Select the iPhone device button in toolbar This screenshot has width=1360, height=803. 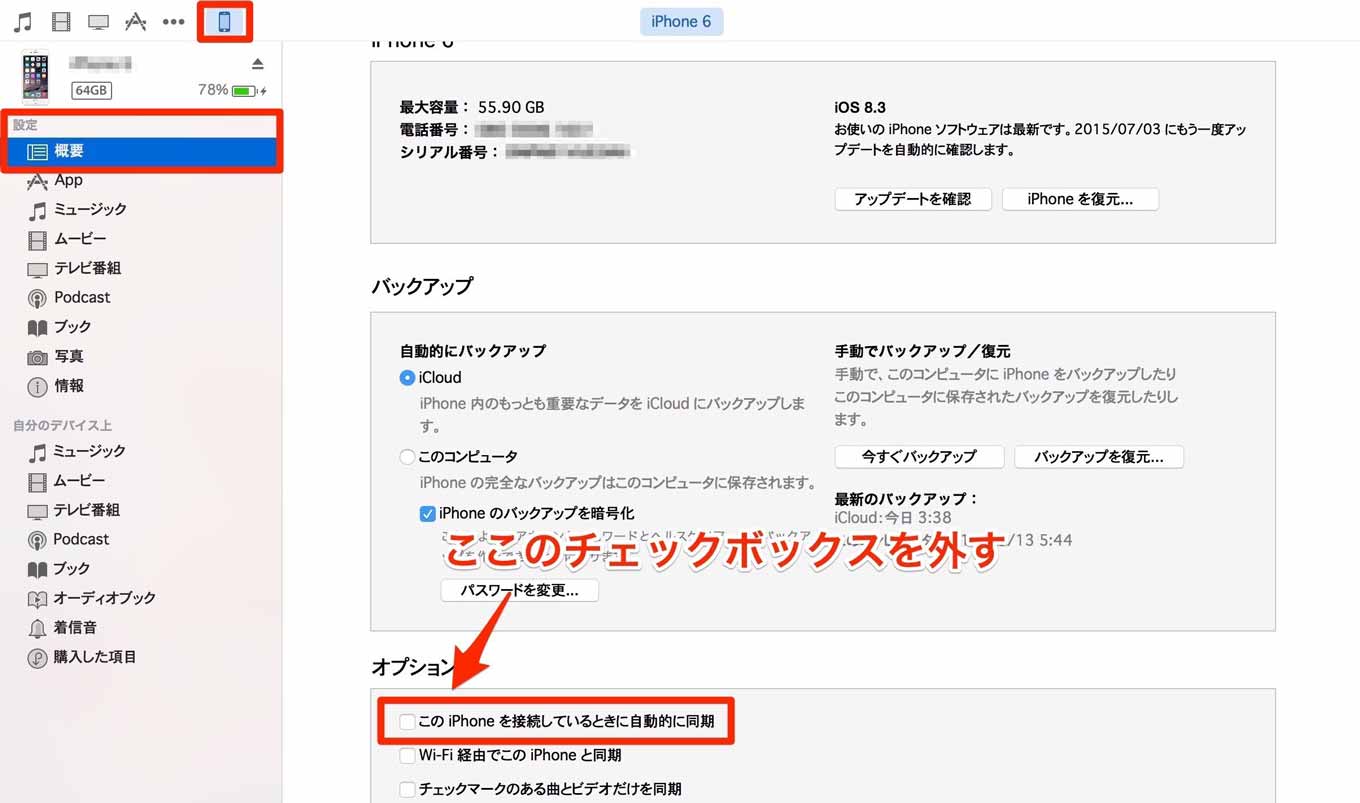coord(224,21)
